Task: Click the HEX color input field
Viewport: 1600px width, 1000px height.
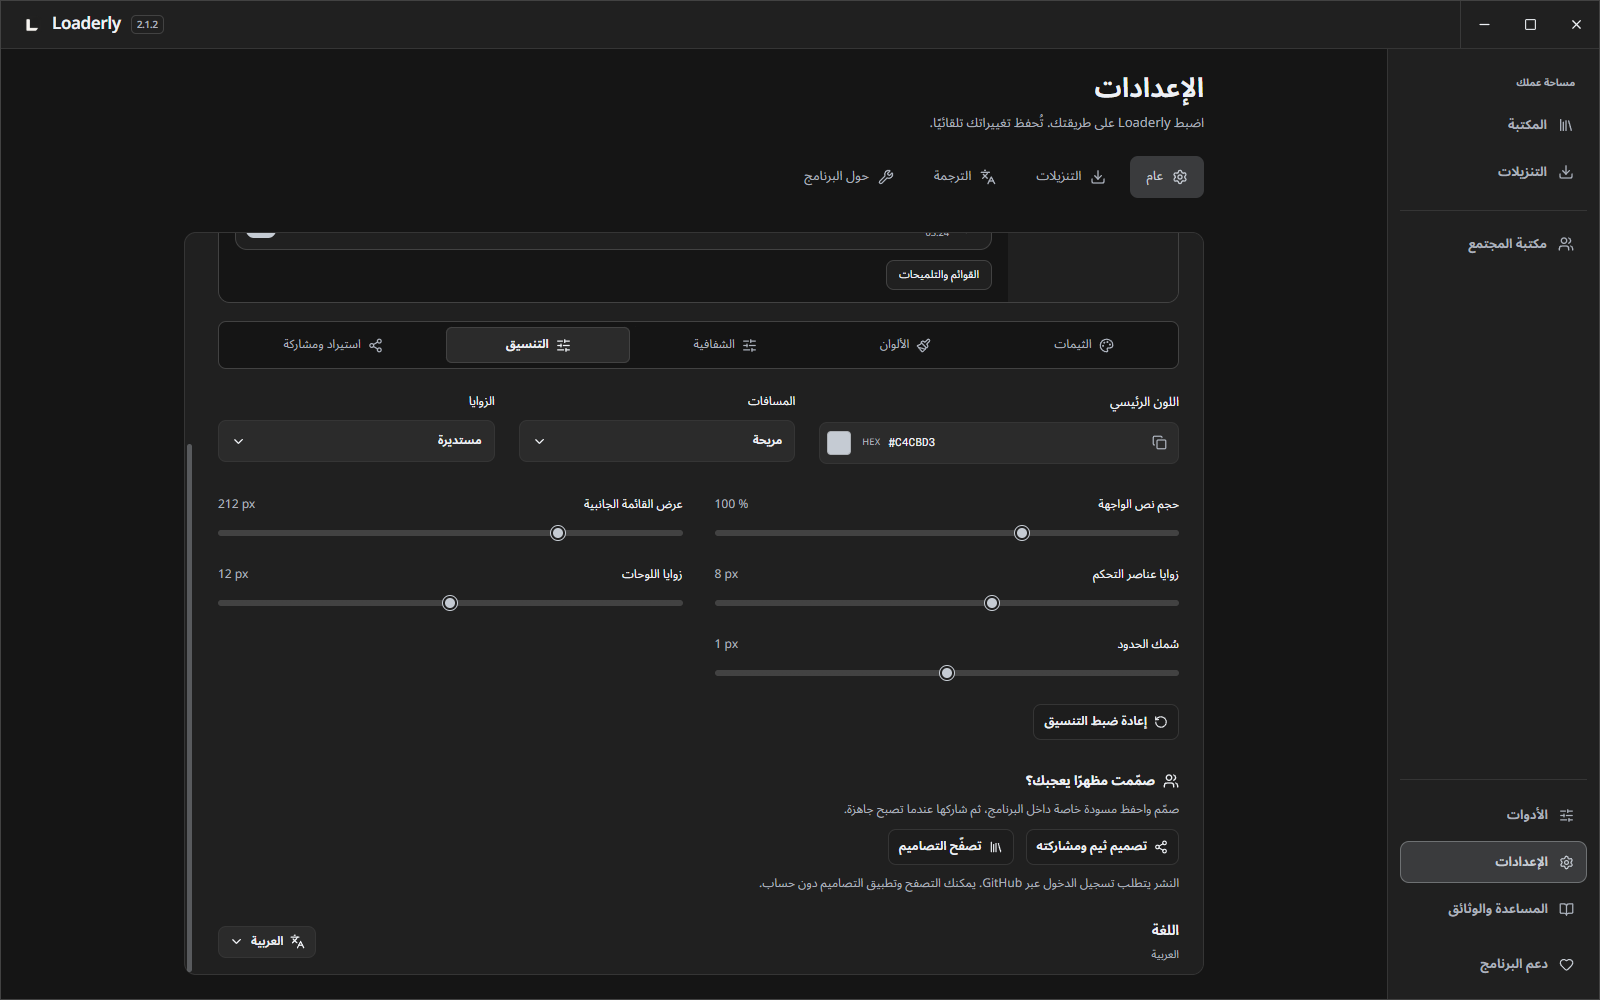Action: pos(998,443)
